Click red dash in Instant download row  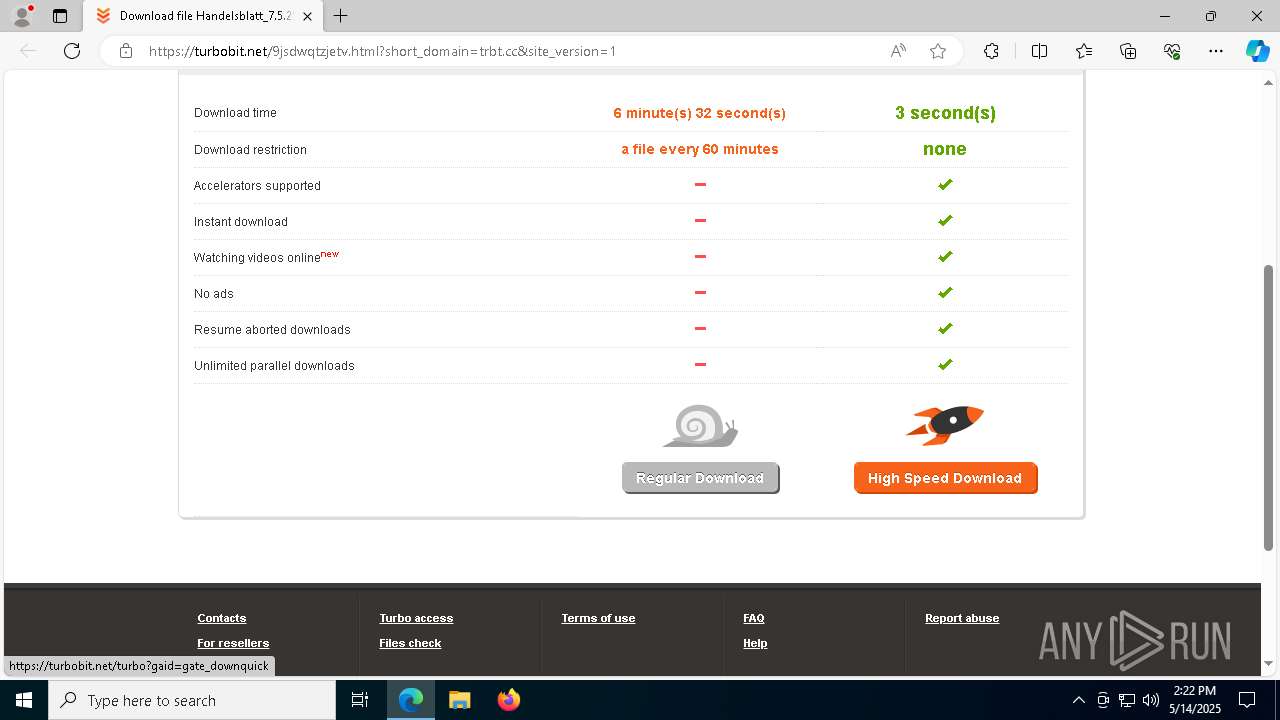coord(700,220)
